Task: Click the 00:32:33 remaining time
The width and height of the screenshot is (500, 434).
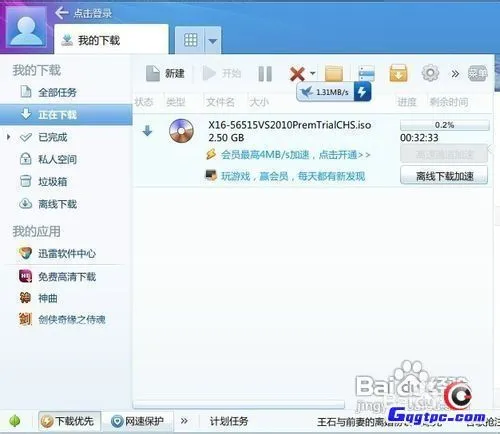Action: (419, 138)
